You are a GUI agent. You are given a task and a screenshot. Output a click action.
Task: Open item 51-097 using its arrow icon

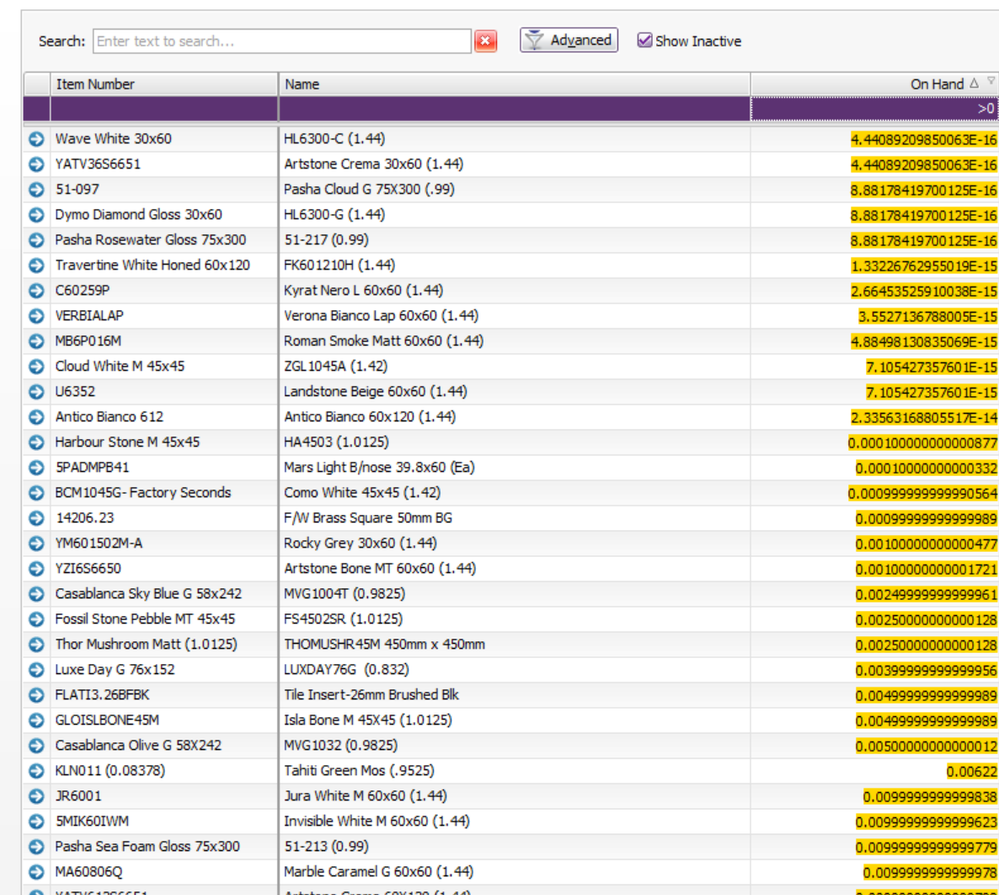click(x=37, y=189)
